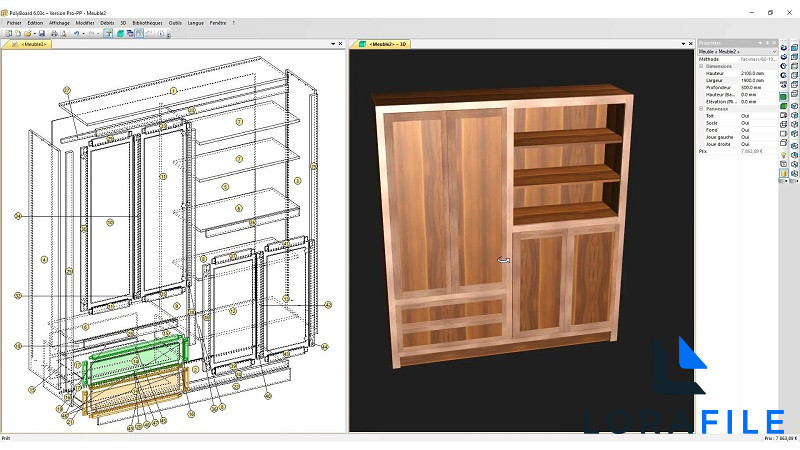Viewport: 800px width, 450px height.
Task: Click the printer icon
Action: 54,33
